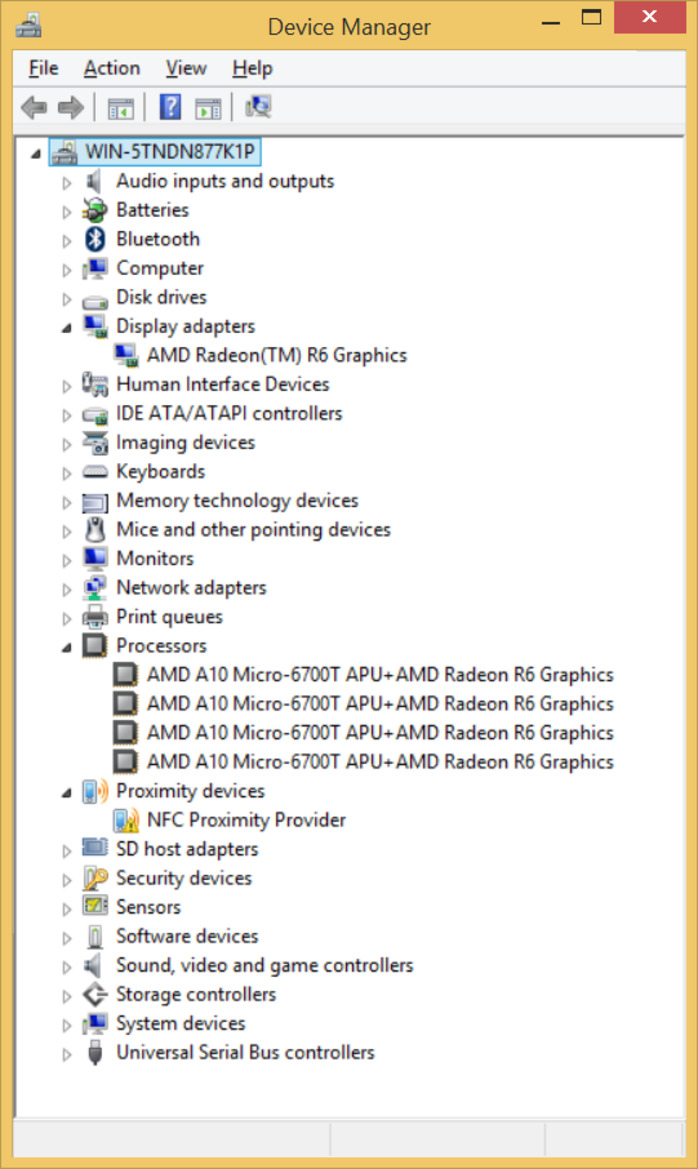Click the Disk drives icon

[x=95, y=300]
